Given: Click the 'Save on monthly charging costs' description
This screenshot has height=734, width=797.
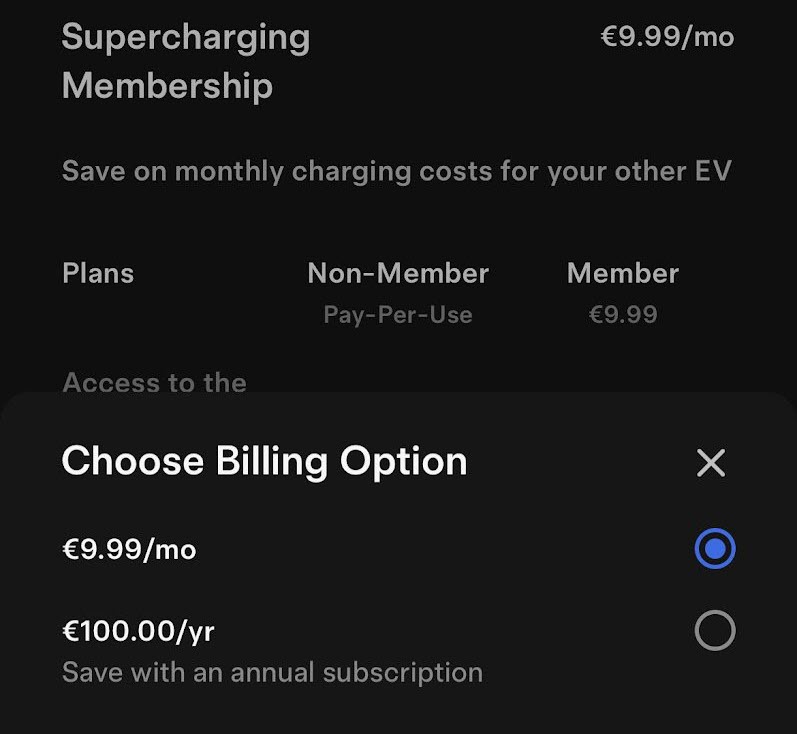Looking at the screenshot, I should 396,171.
